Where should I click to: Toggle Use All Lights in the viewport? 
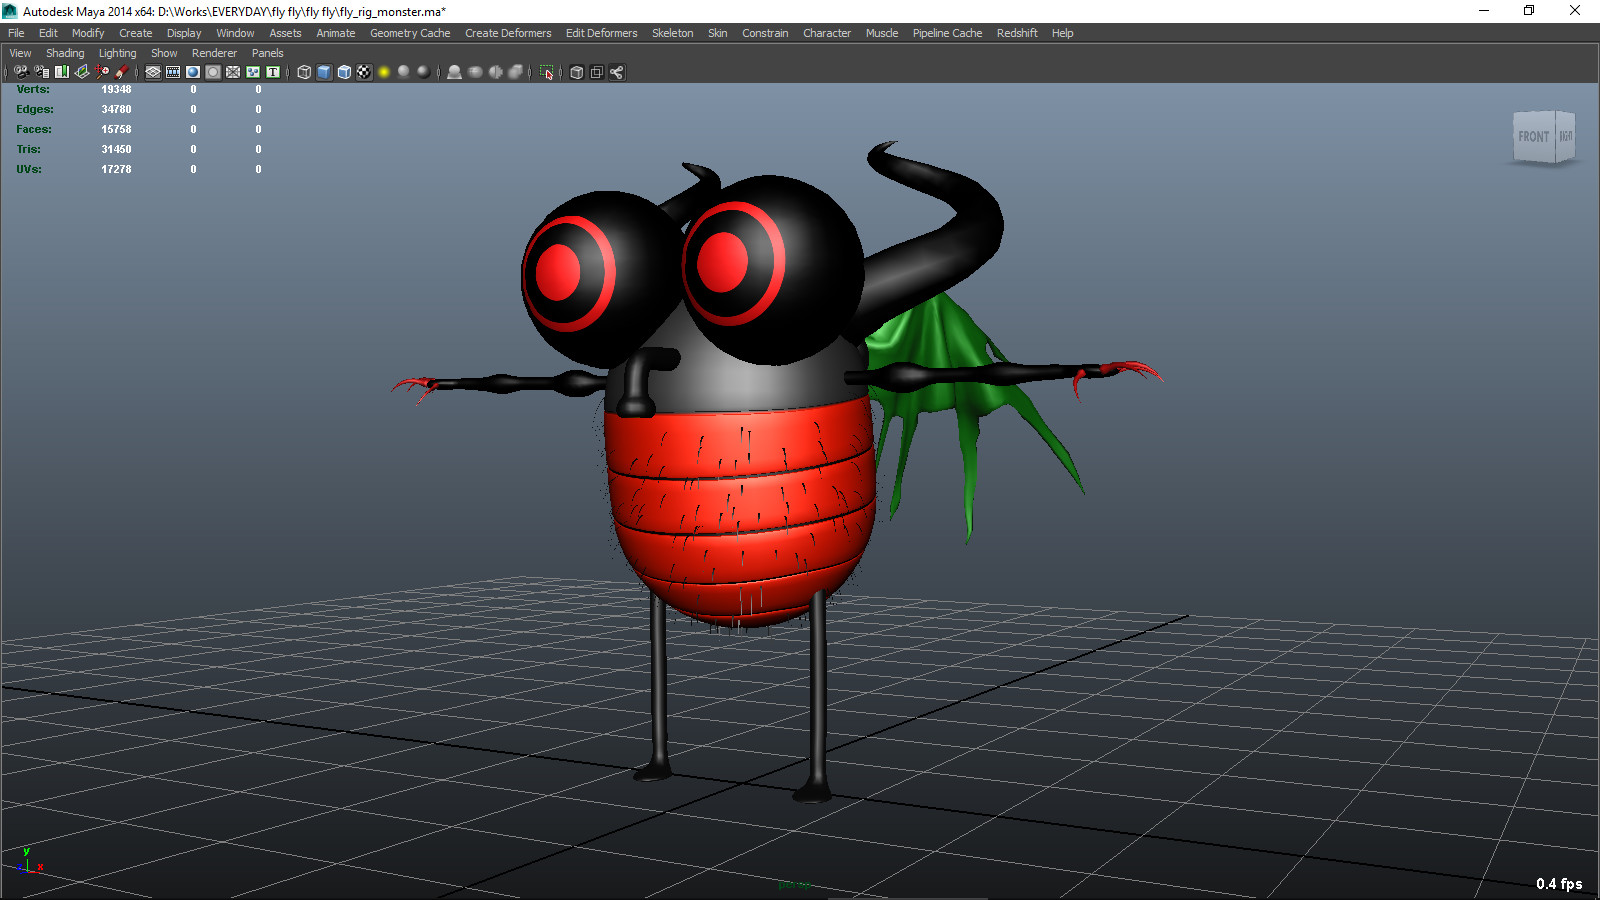[383, 72]
